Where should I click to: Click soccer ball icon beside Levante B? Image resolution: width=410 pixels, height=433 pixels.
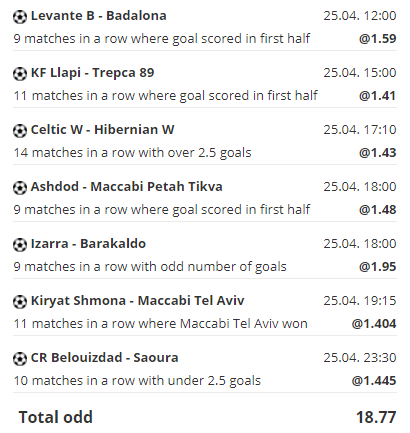(x=20, y=17)
